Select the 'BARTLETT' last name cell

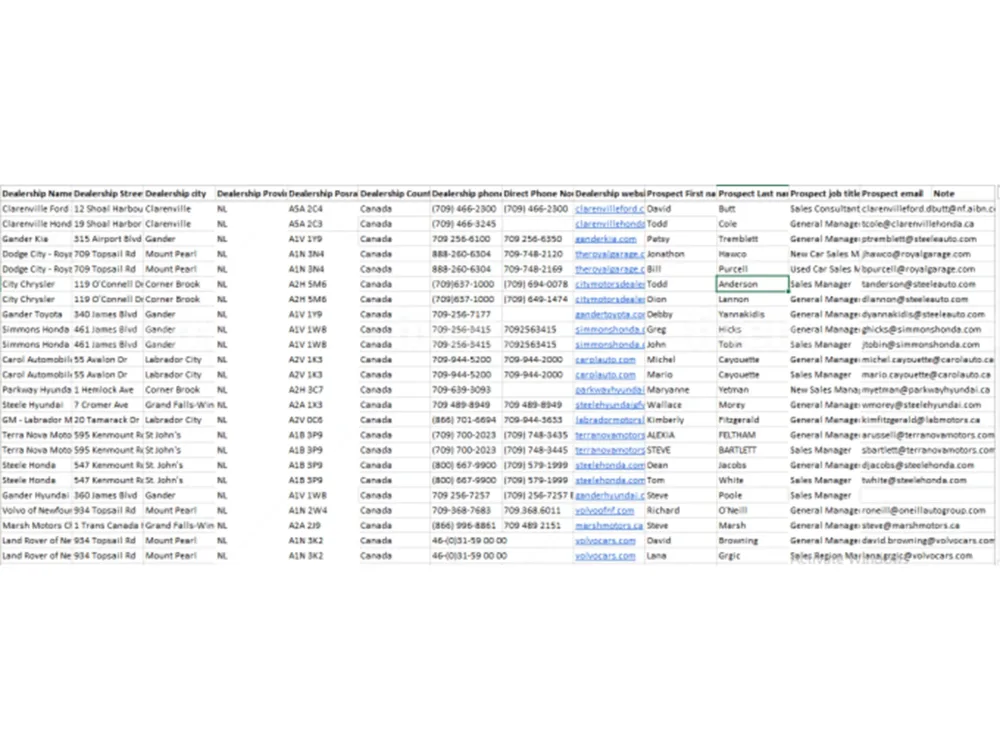click(x=753, y=450)
